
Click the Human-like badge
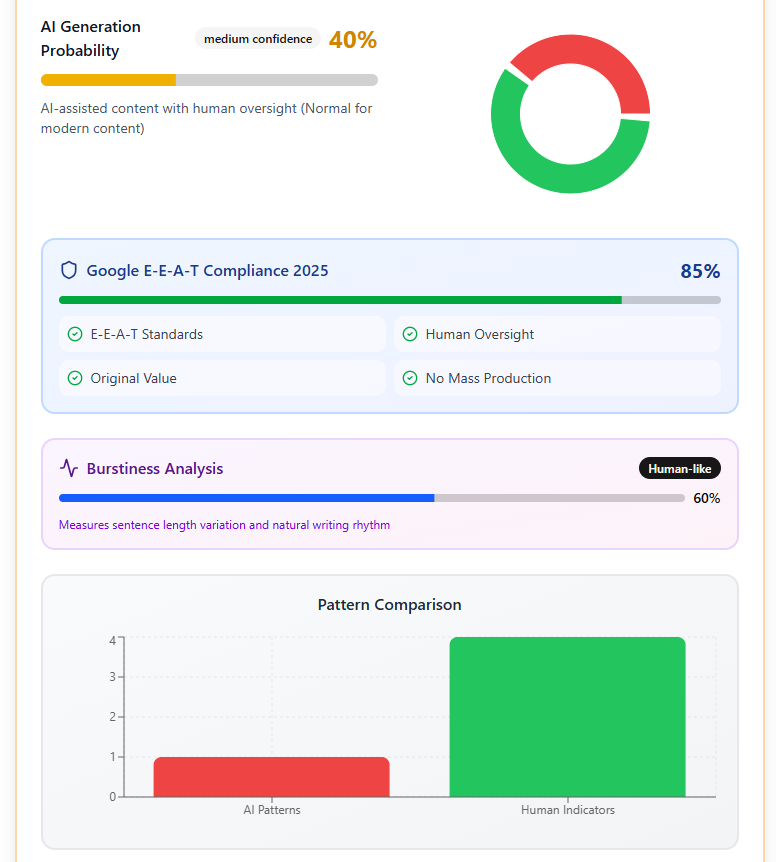[679, 468]
